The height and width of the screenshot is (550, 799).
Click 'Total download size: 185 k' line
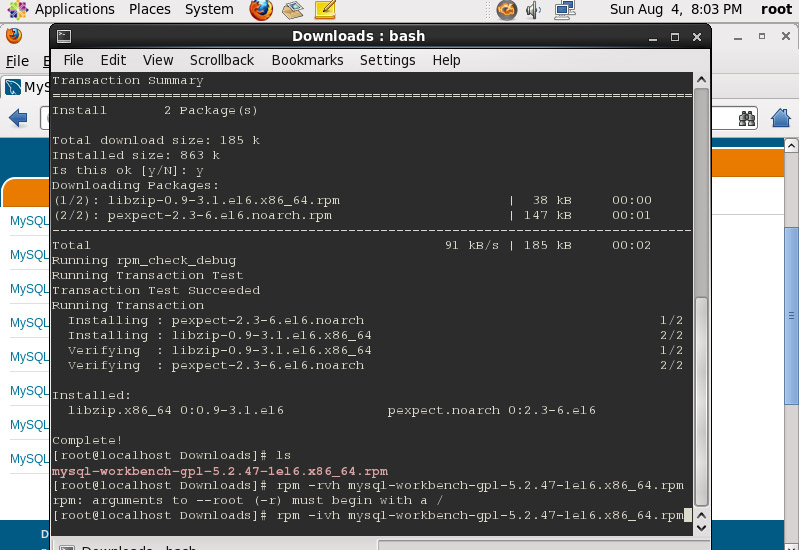point(156,140)
